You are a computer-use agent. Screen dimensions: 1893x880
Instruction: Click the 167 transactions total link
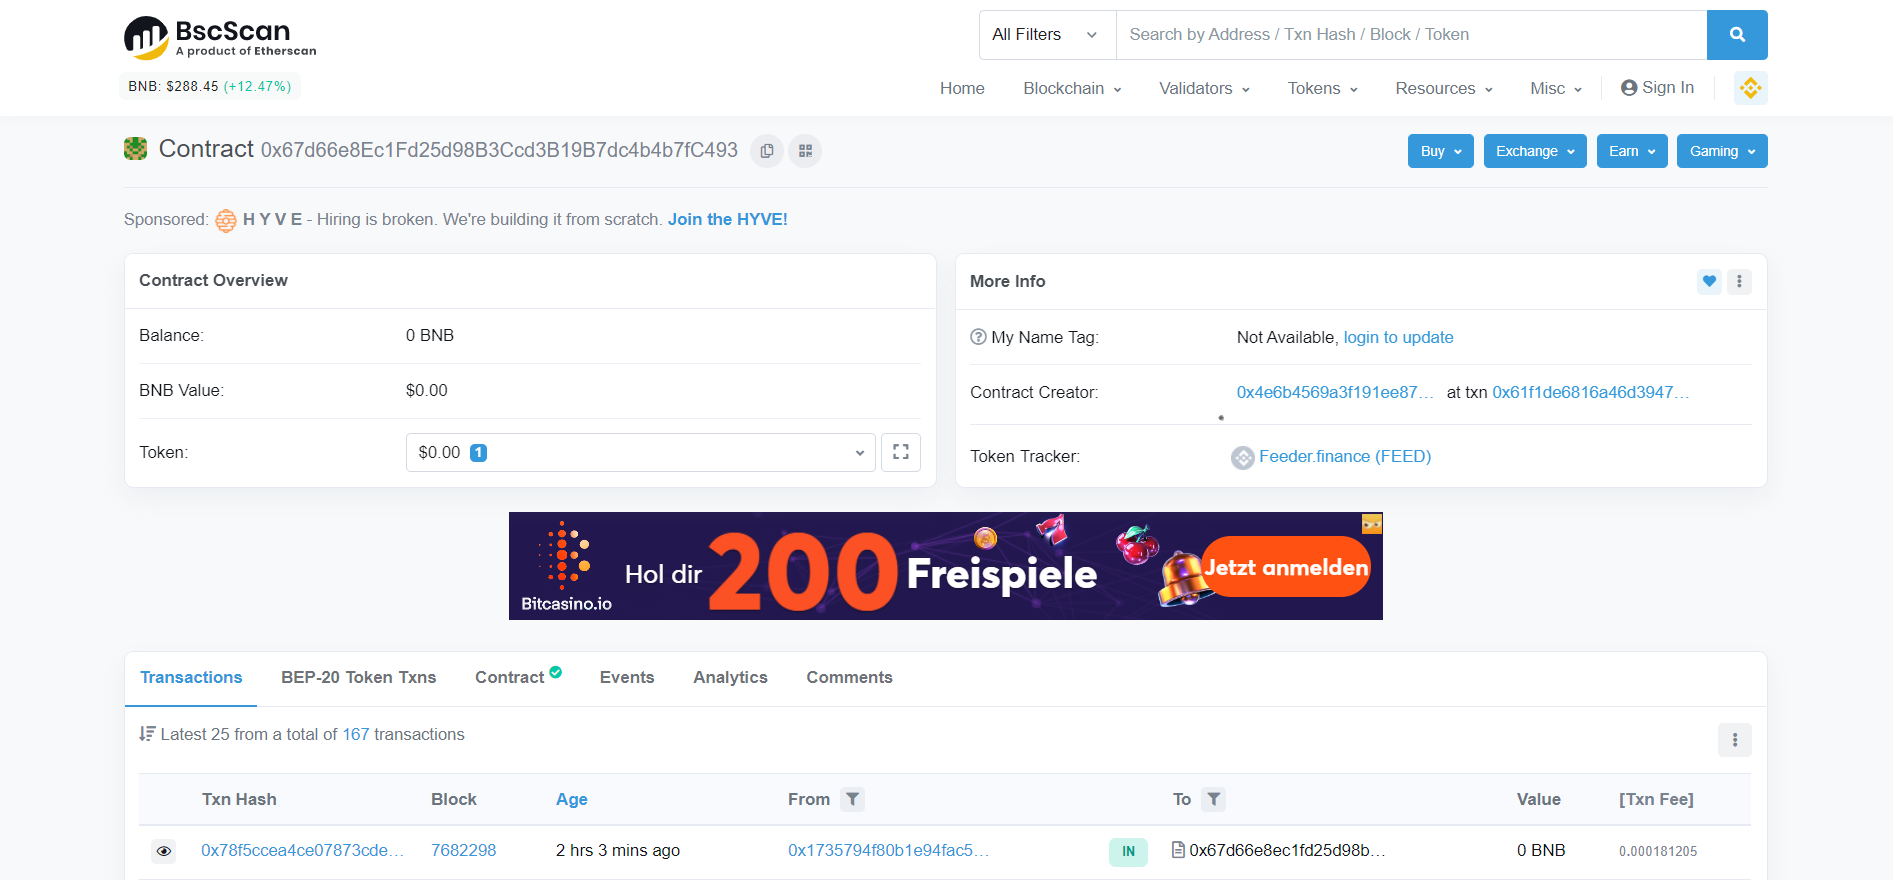pyautogui.click(x=356, y=735)
